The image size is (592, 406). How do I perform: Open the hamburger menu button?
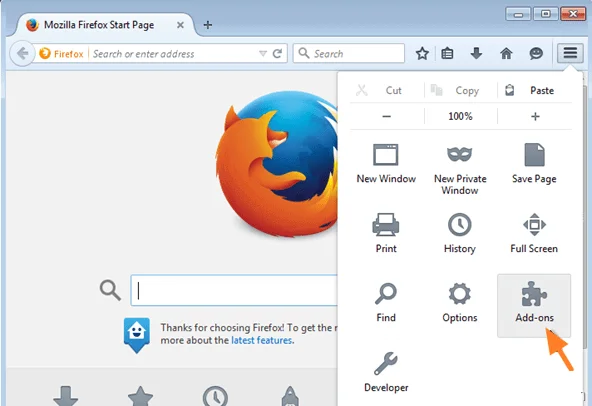tap(570, 53)
